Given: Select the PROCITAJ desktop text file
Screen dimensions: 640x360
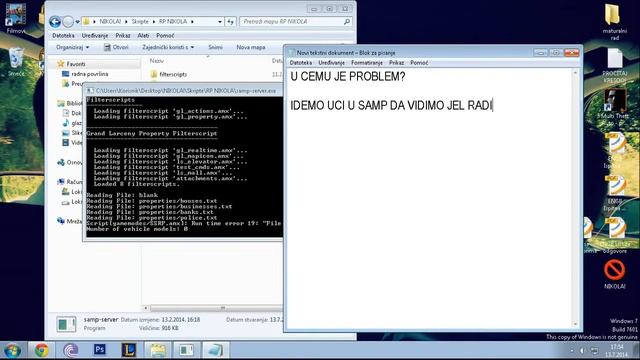Looking at the screenshot, I should [614, 66].
